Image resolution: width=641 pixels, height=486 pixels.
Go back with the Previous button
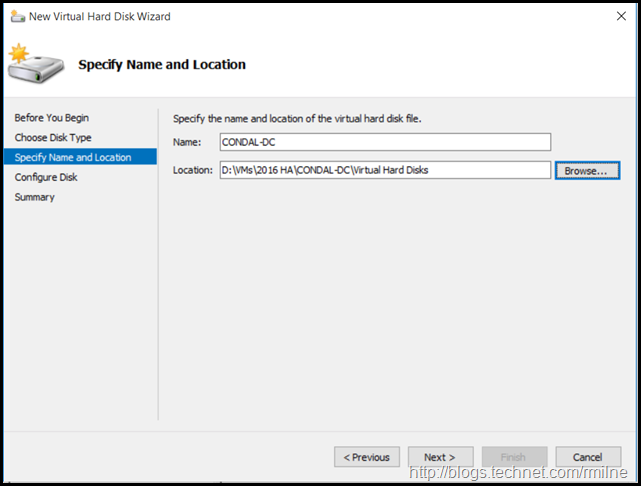pos(367,457)
